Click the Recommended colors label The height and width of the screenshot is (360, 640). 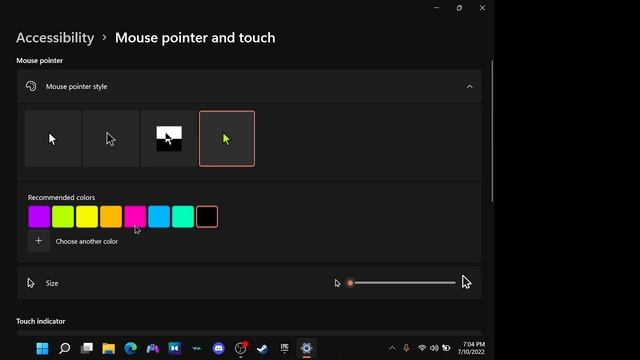pyautogui.click(x=61, y=198)
